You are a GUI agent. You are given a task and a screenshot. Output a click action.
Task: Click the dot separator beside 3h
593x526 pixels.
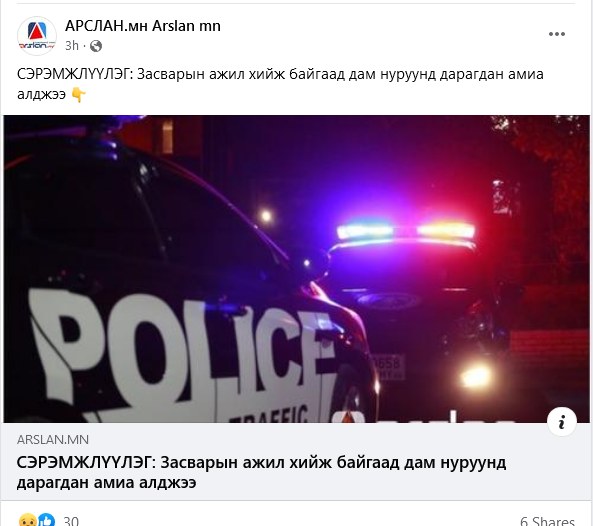(x=84, y=46)
